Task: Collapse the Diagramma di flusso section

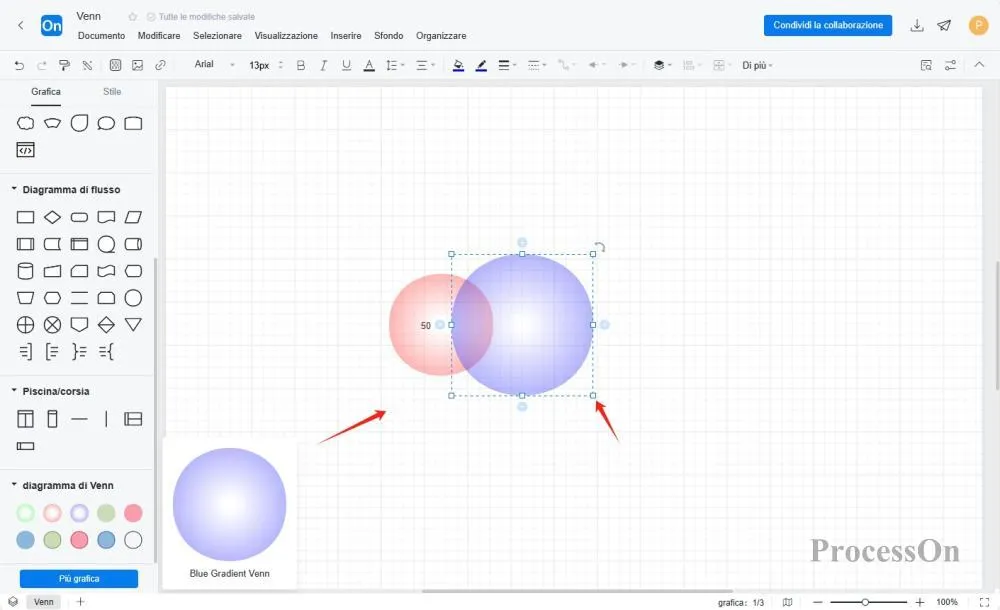Action: (14, 189)
